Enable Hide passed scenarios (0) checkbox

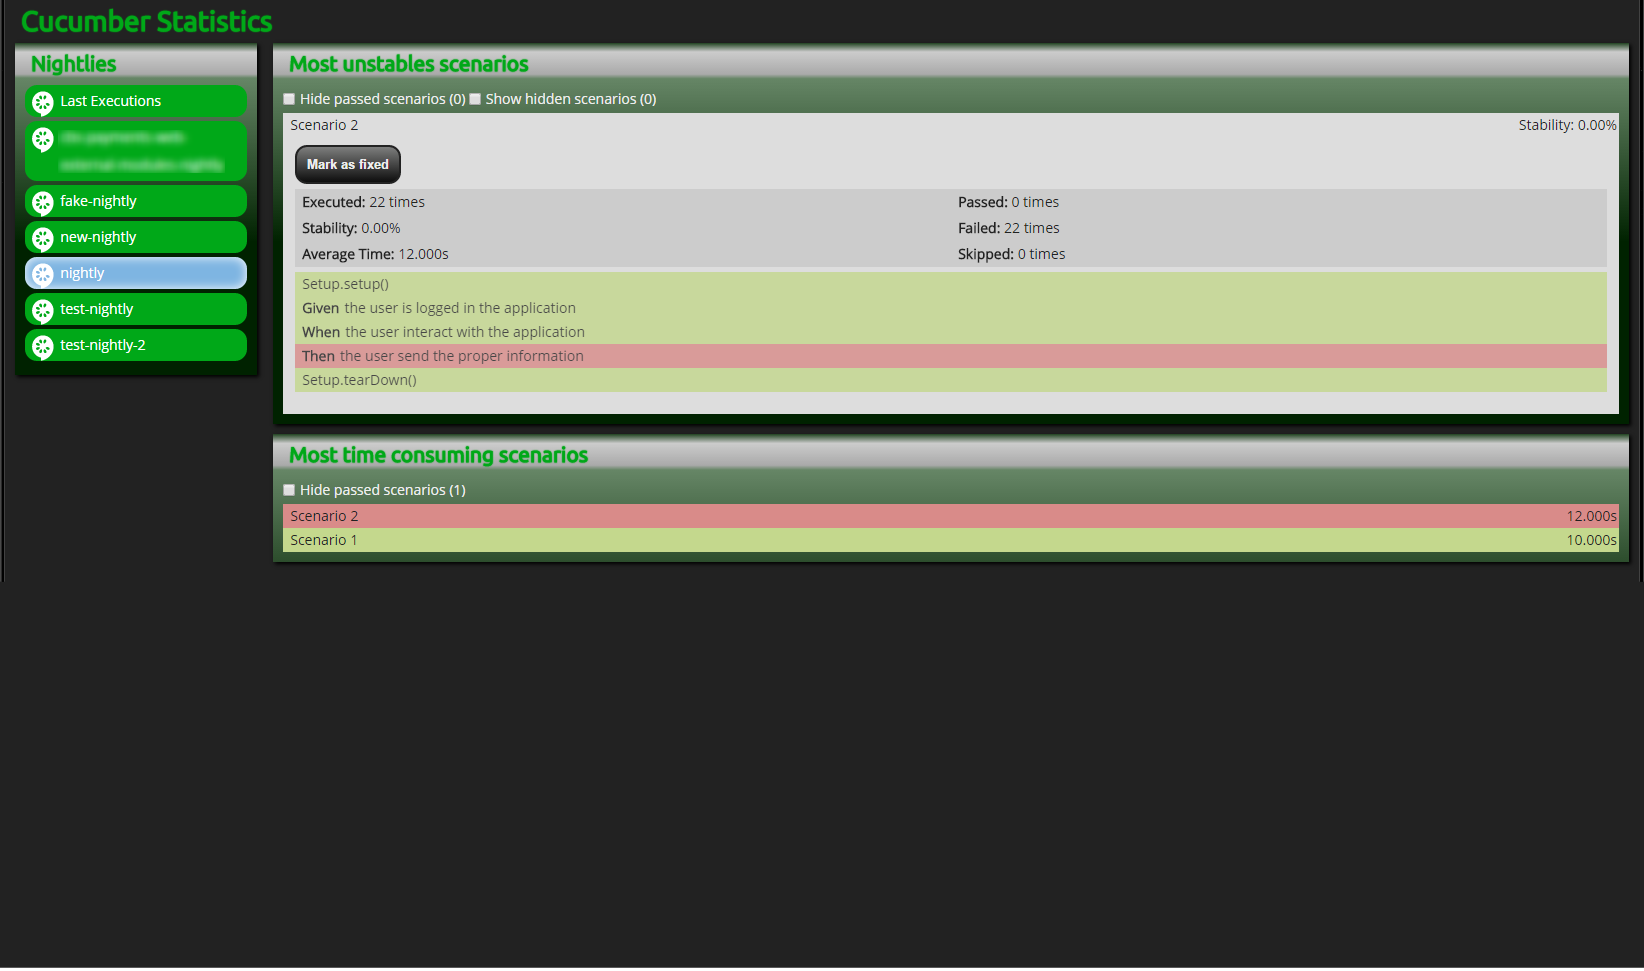coord(289,99)
